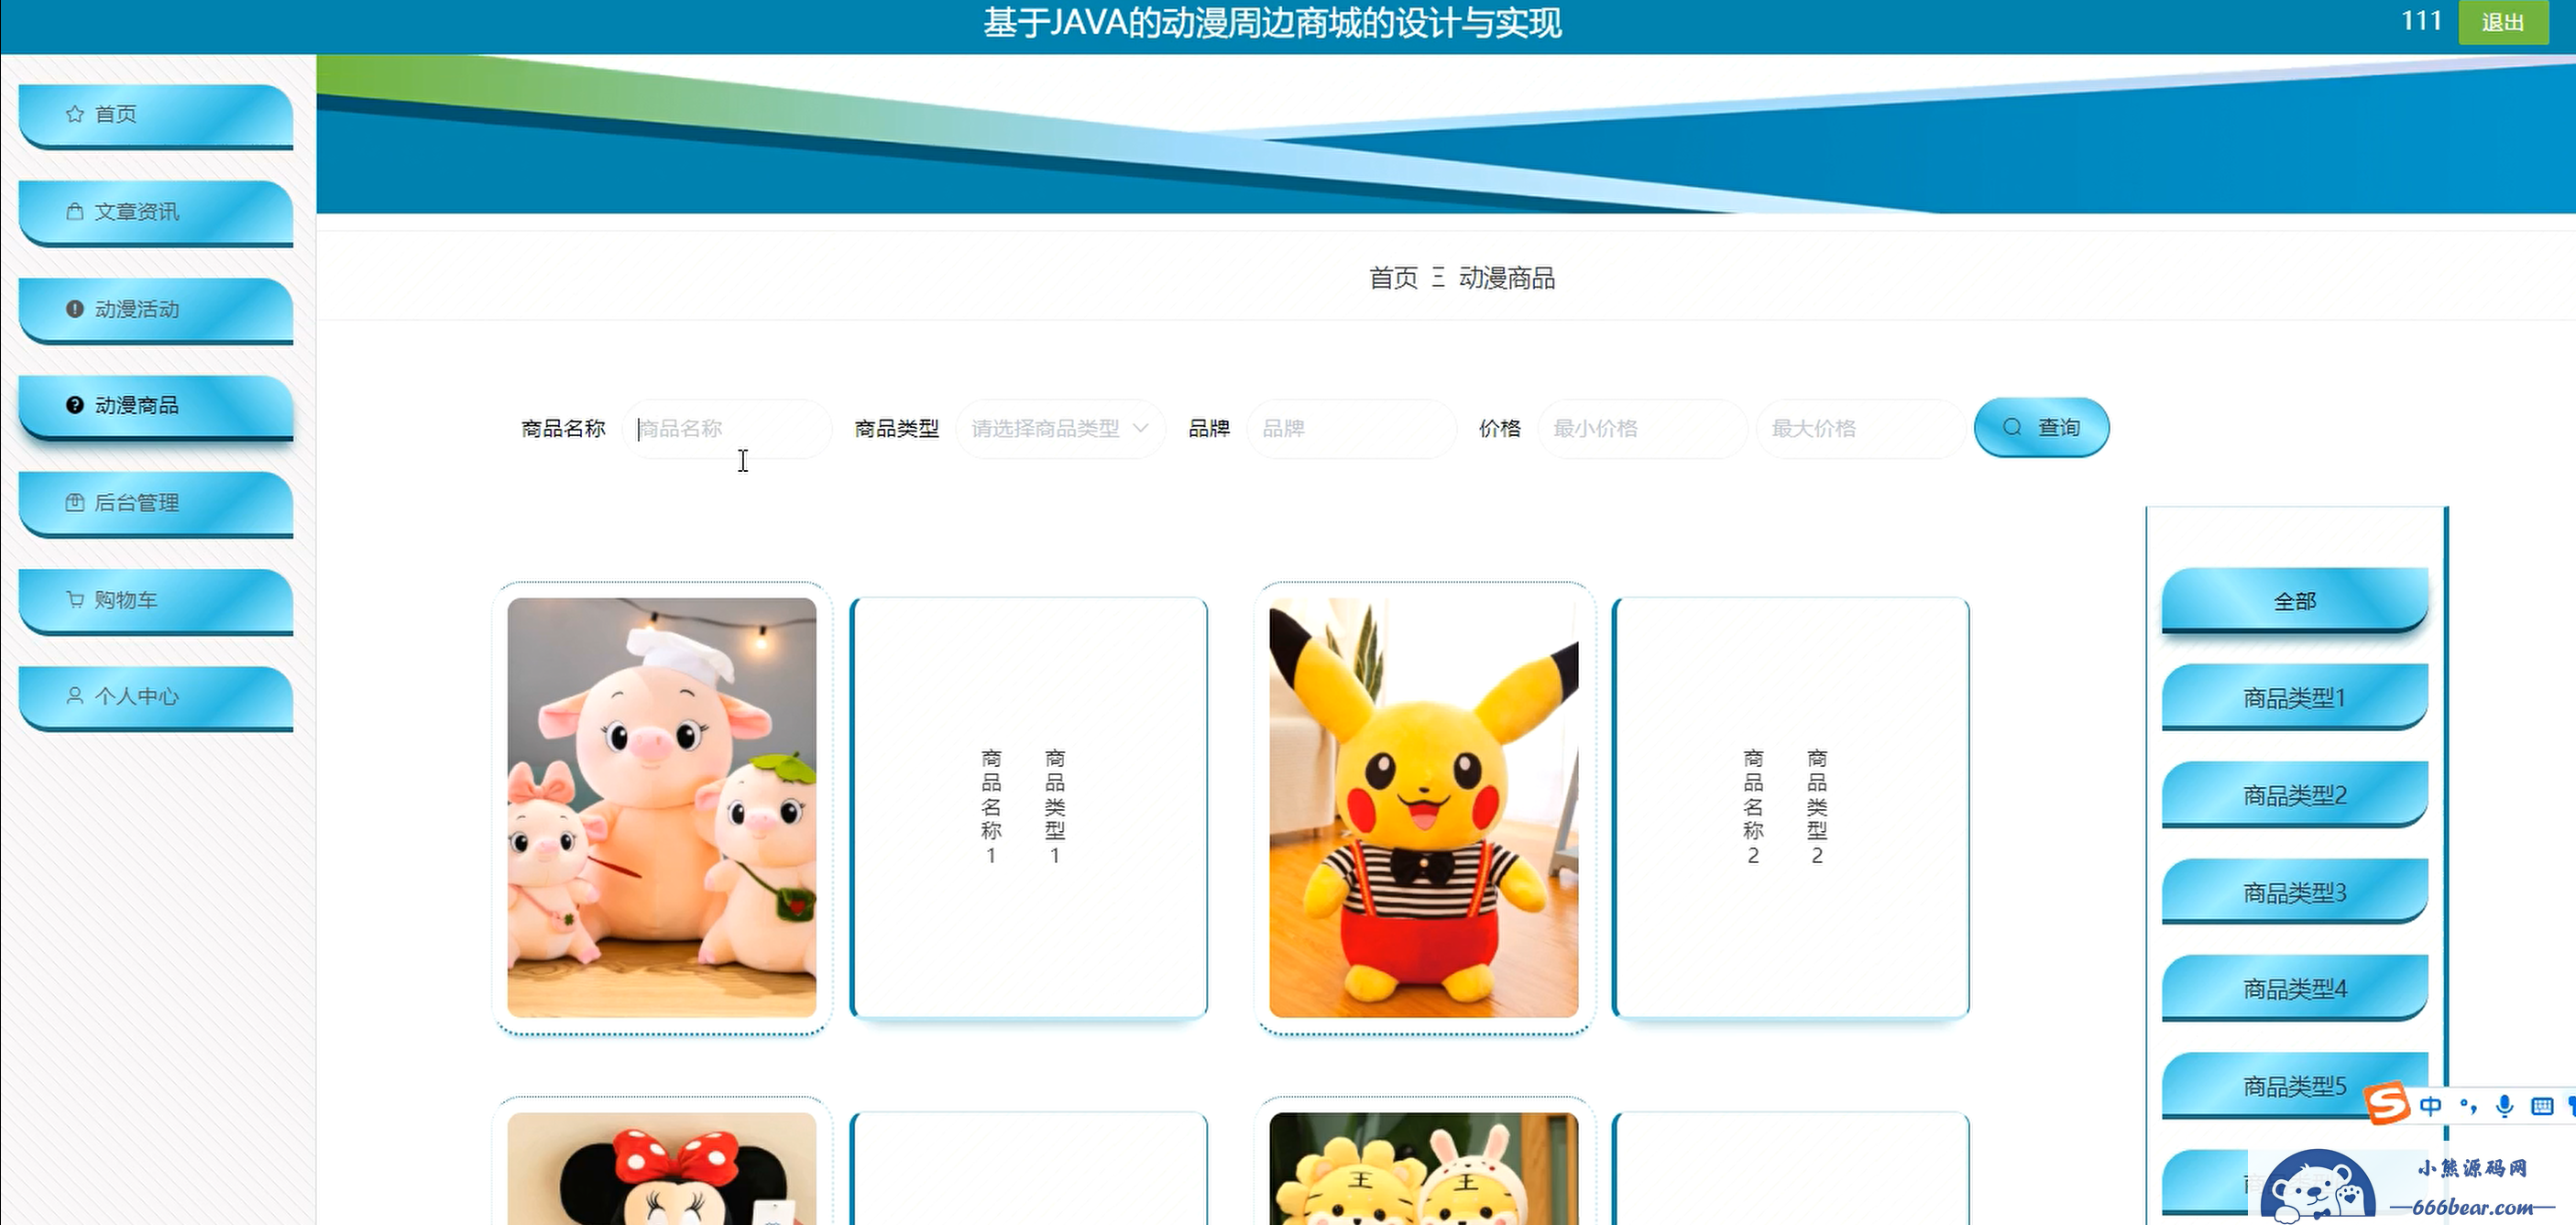Click the exclamation icon beside 动漫活动

coord(74,309)
